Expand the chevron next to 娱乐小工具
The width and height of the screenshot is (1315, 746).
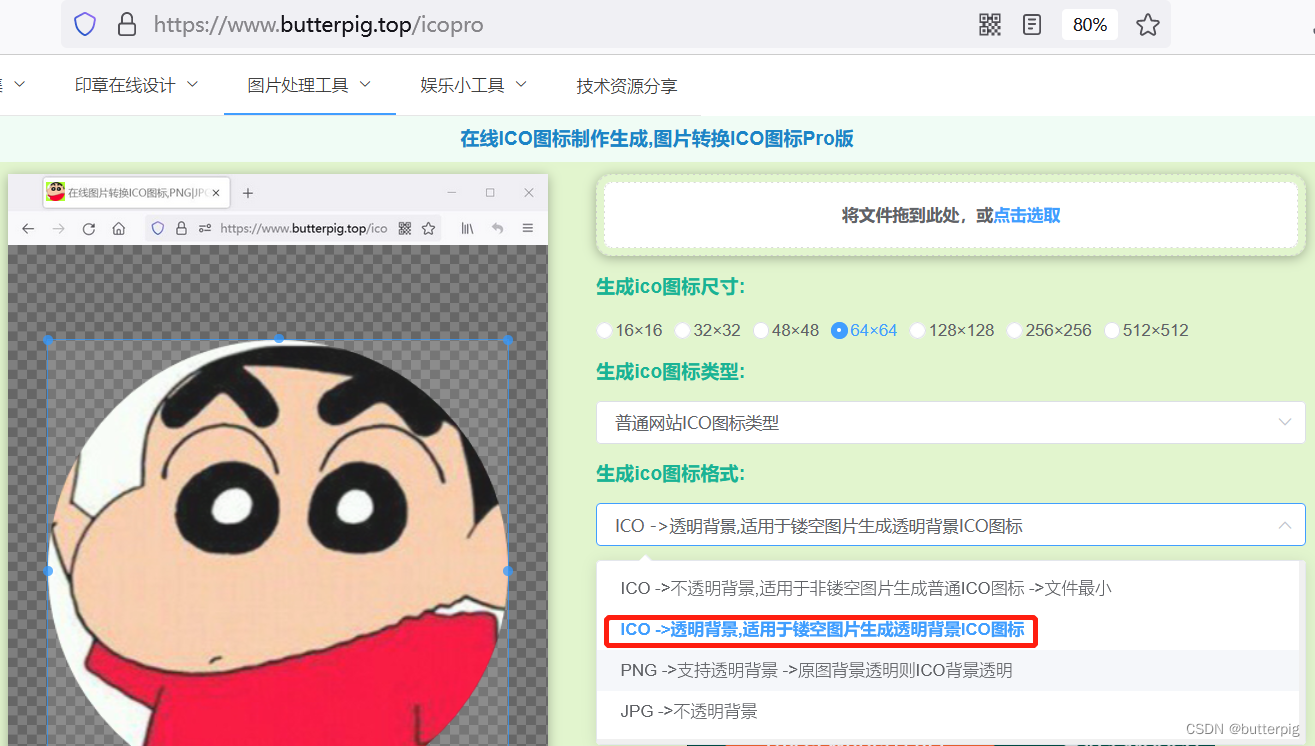tap(521, 85)
